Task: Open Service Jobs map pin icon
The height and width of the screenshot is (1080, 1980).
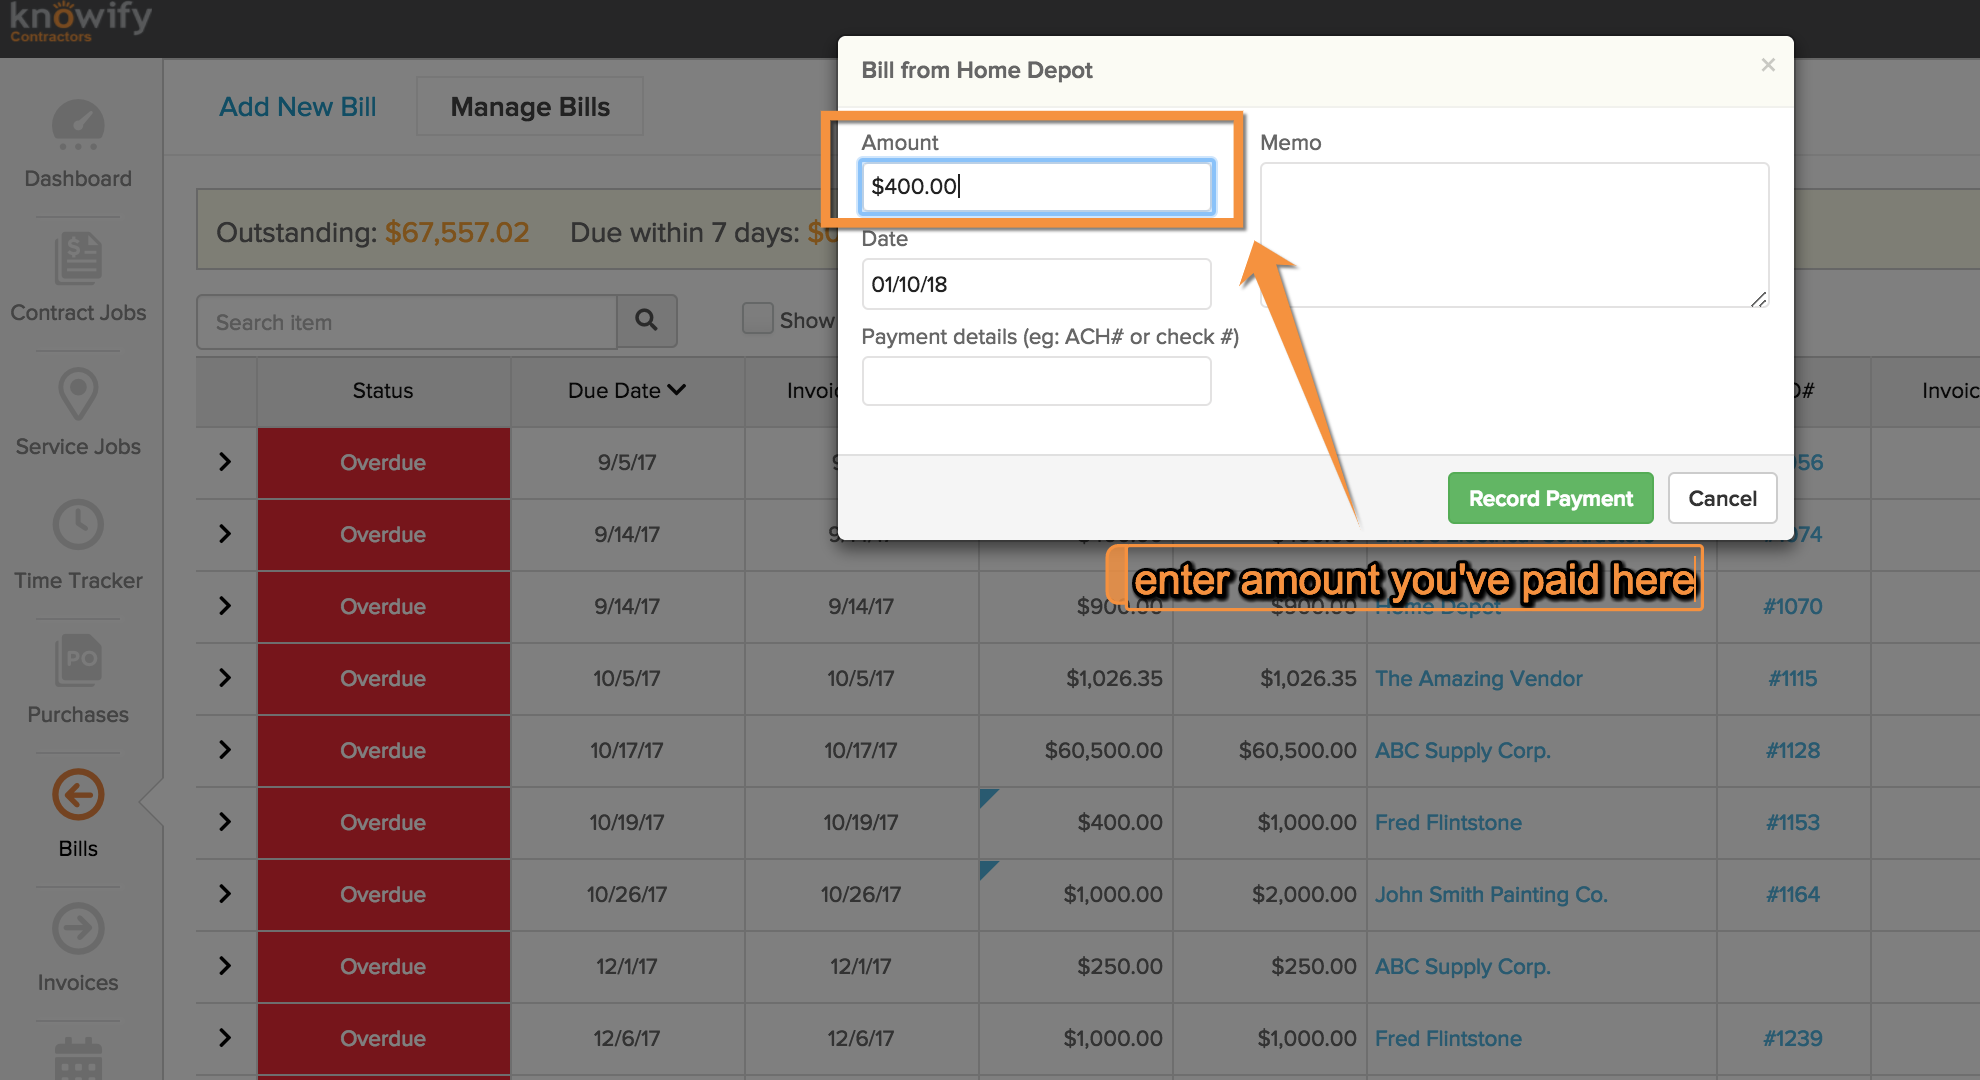Action: (x=78, y=394)
